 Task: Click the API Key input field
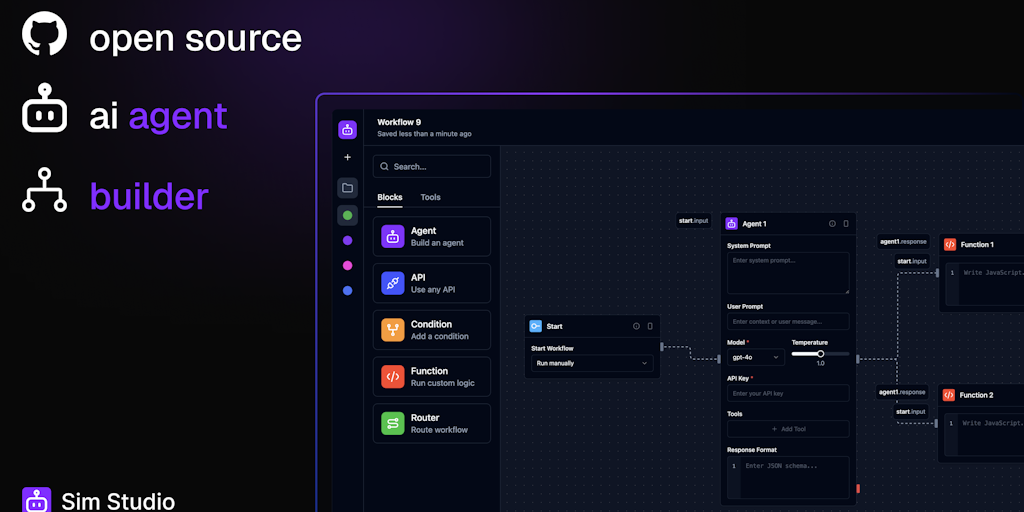pos(788,393)
